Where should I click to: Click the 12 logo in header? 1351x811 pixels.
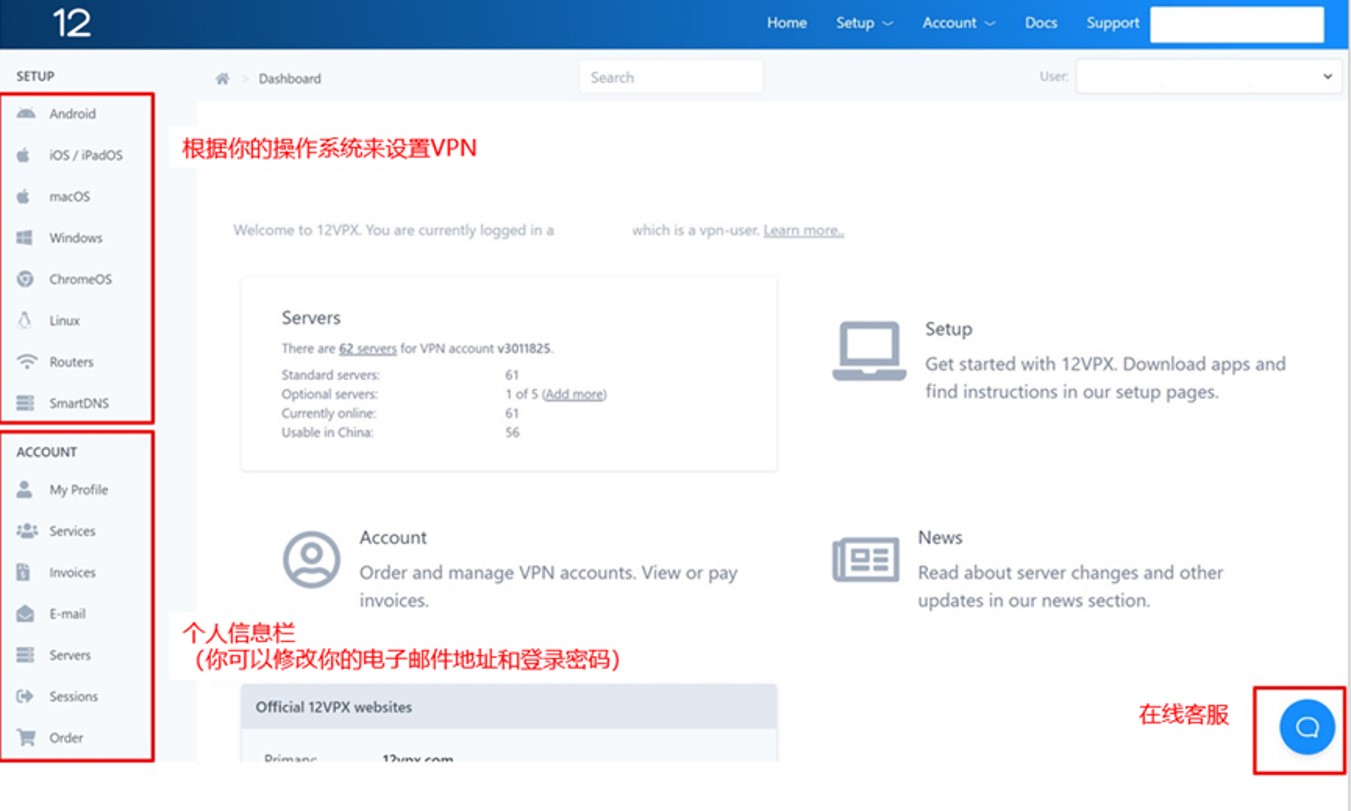coord(71,23)
